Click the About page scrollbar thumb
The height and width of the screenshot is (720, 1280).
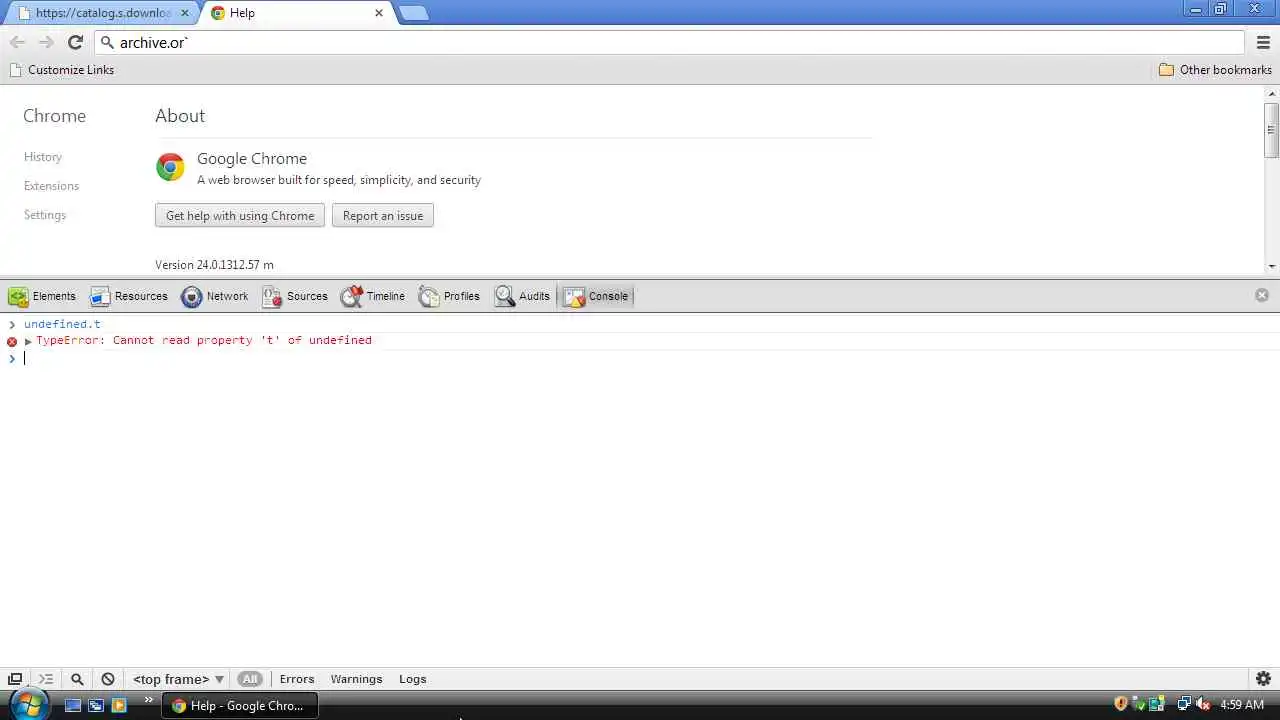click(1271, 130)
